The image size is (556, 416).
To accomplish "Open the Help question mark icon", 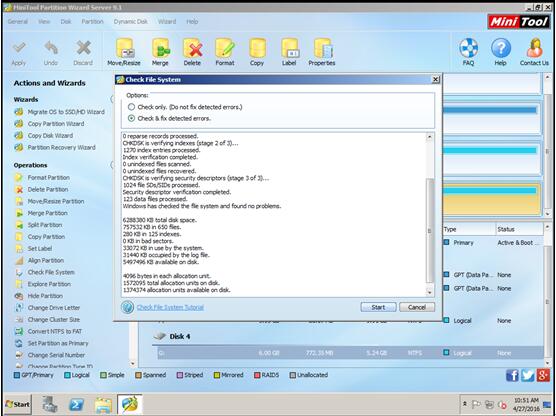I will (501, 48).
